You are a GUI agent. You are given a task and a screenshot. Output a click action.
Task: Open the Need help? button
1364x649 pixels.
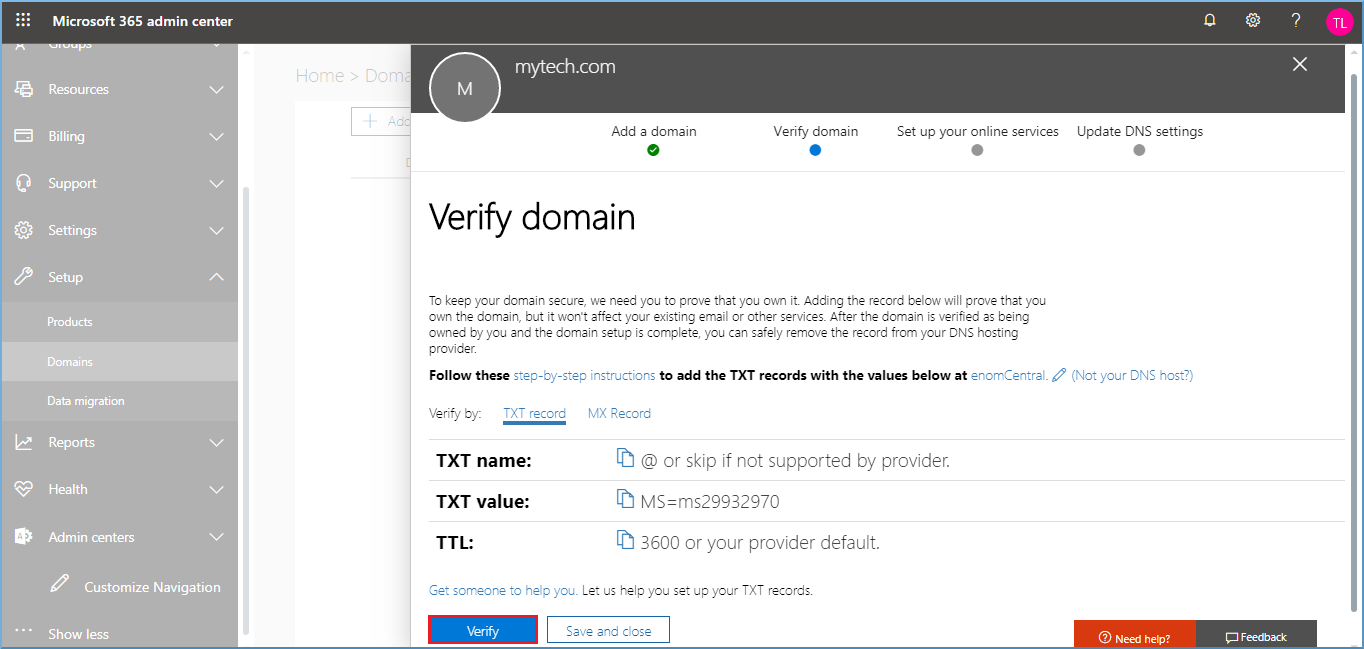pyautogui.click(x=1134, y=635)
